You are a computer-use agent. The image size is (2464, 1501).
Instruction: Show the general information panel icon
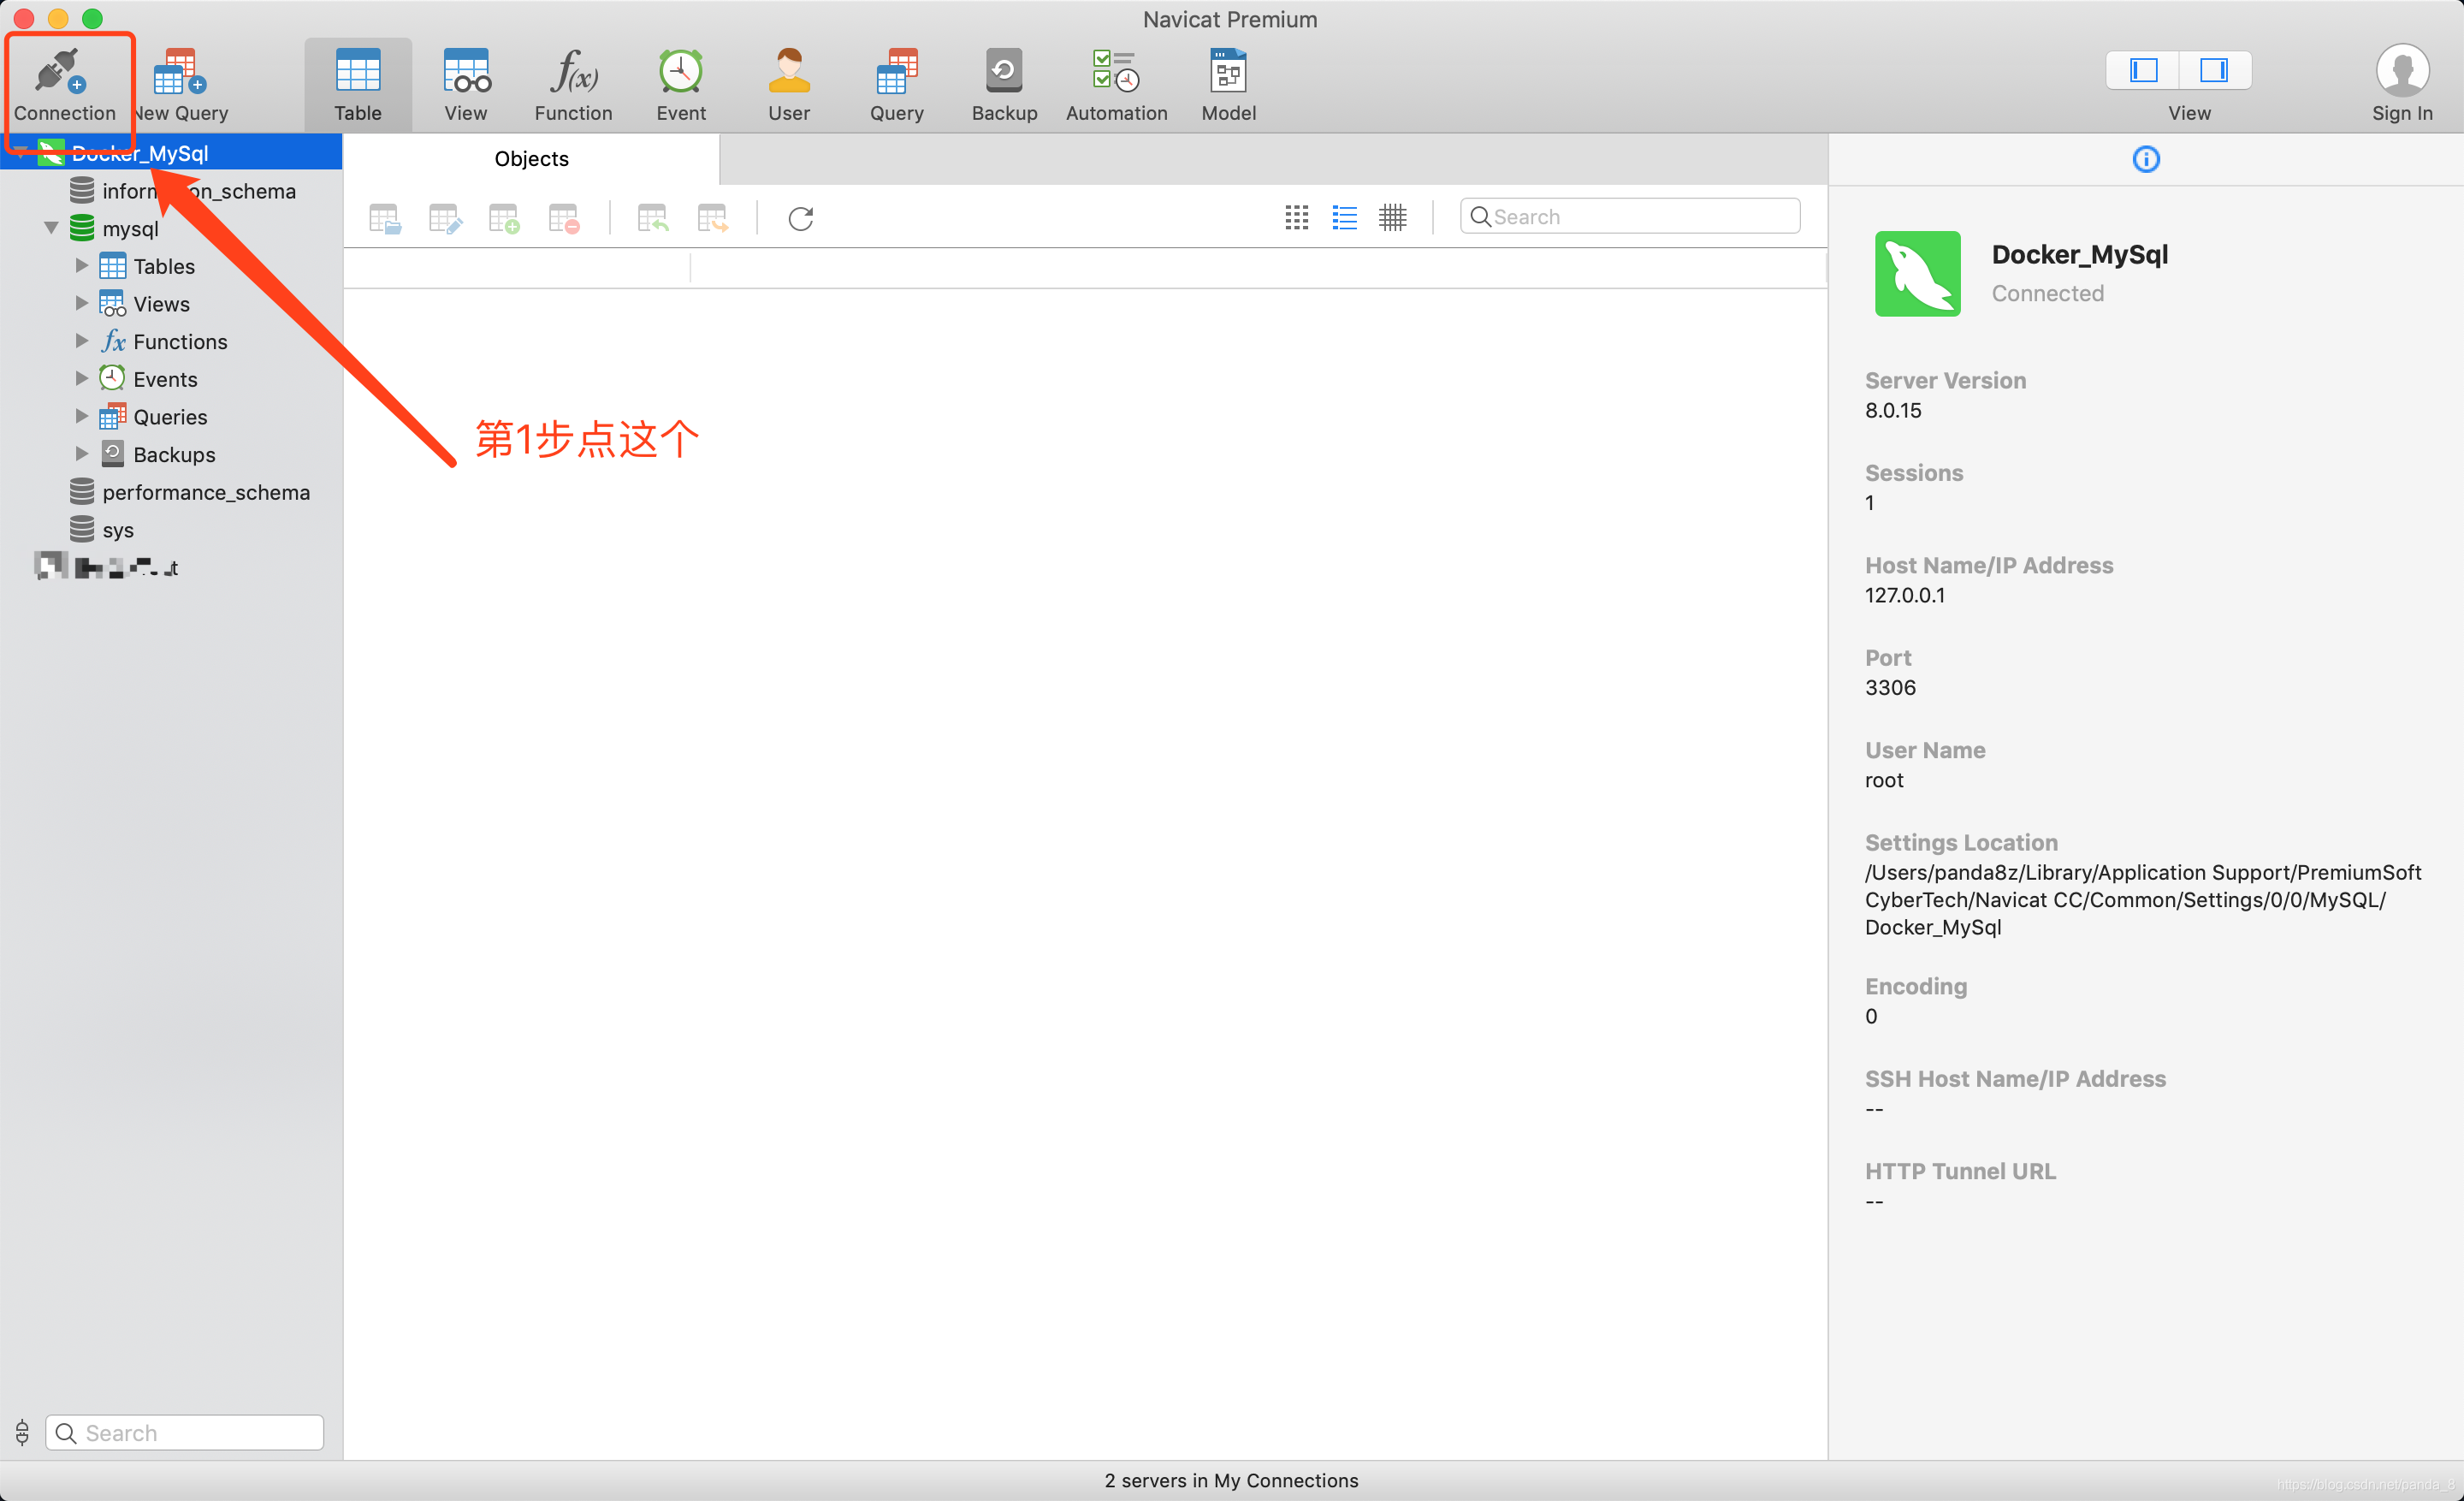click(x=2146, y=159)
